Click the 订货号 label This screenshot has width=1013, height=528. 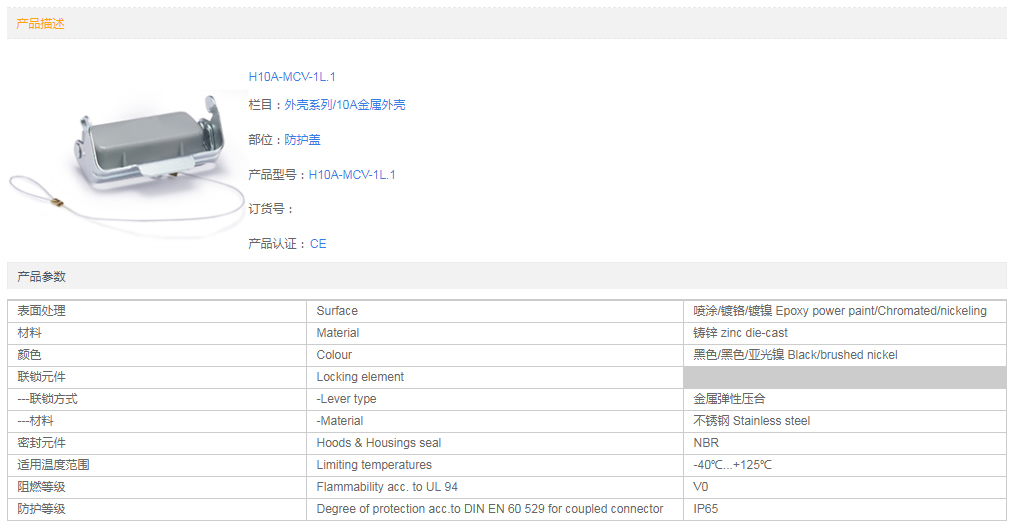click(x=270, y=209)
